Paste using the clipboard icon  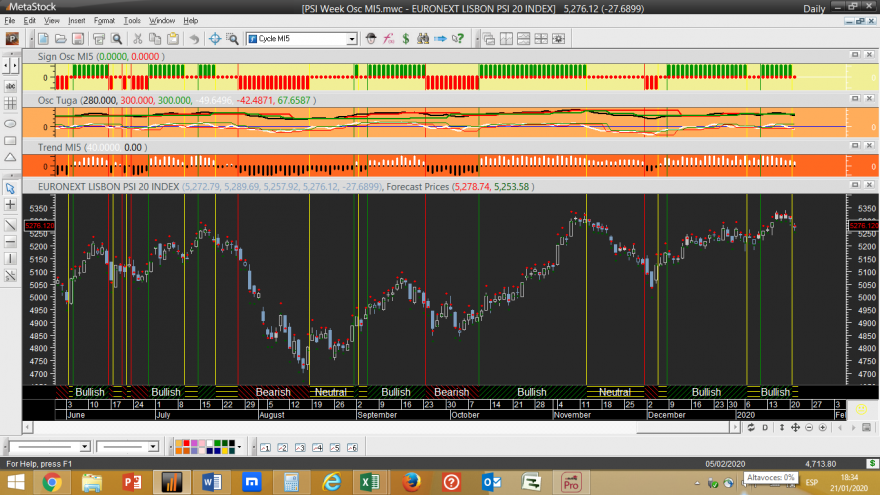[x=173, y=39]
